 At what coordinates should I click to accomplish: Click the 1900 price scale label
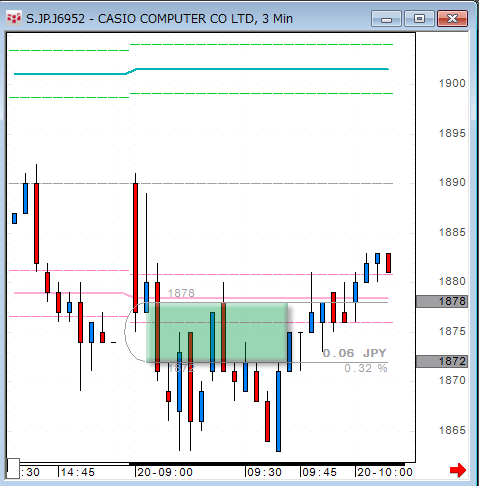452,83
